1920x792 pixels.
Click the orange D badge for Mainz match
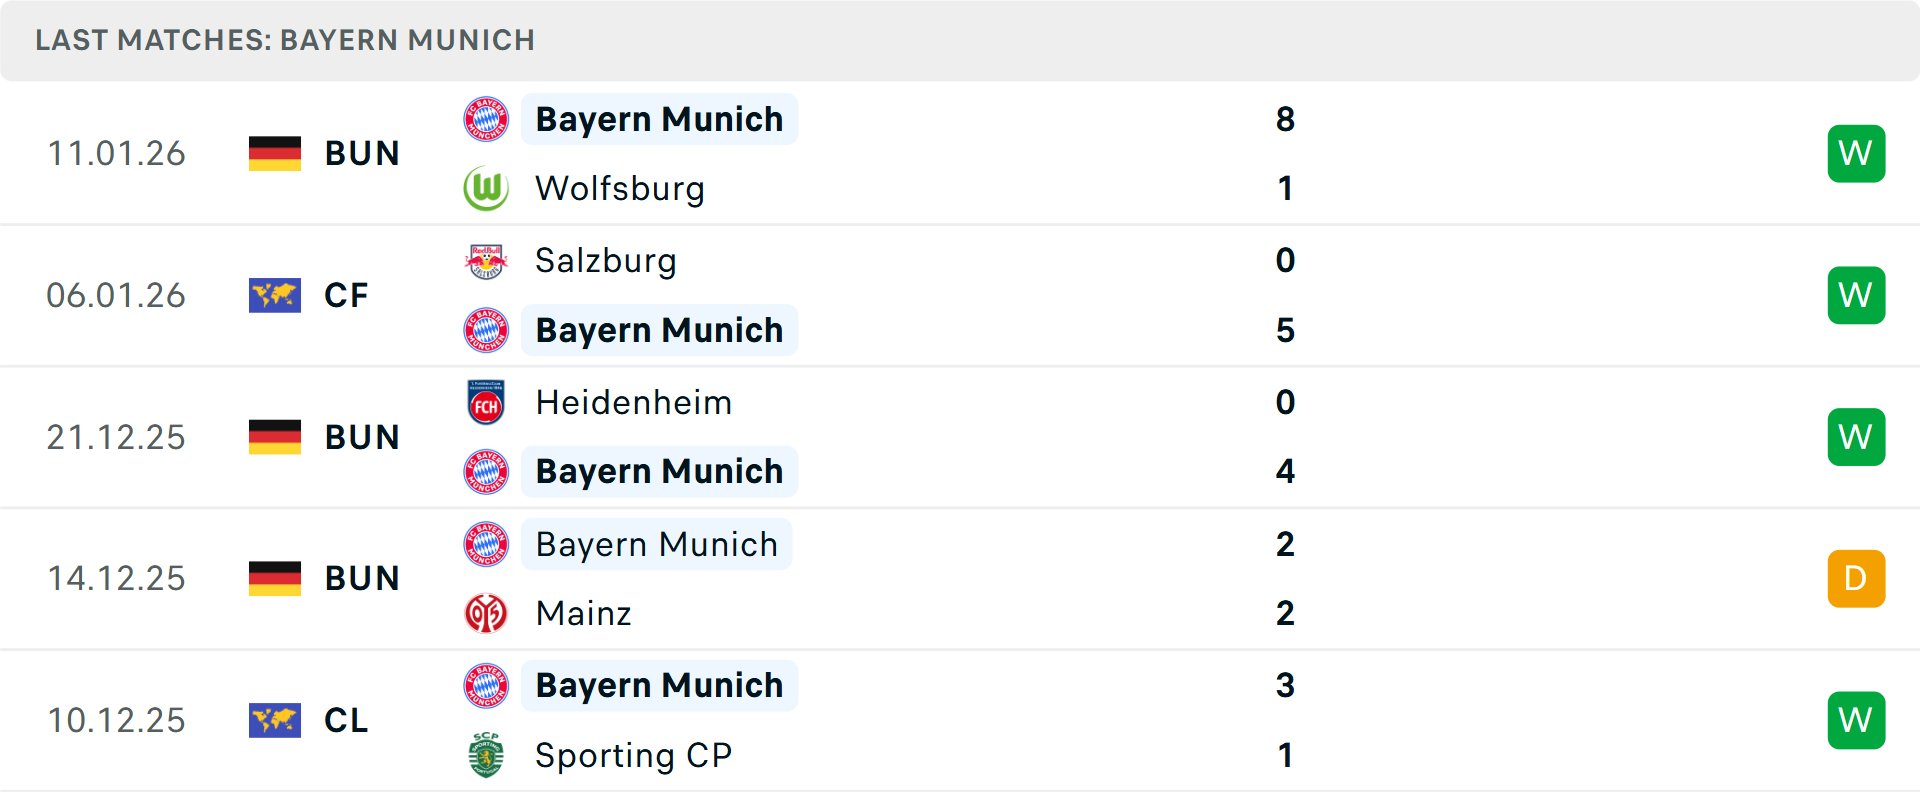tap(1856, 578)
